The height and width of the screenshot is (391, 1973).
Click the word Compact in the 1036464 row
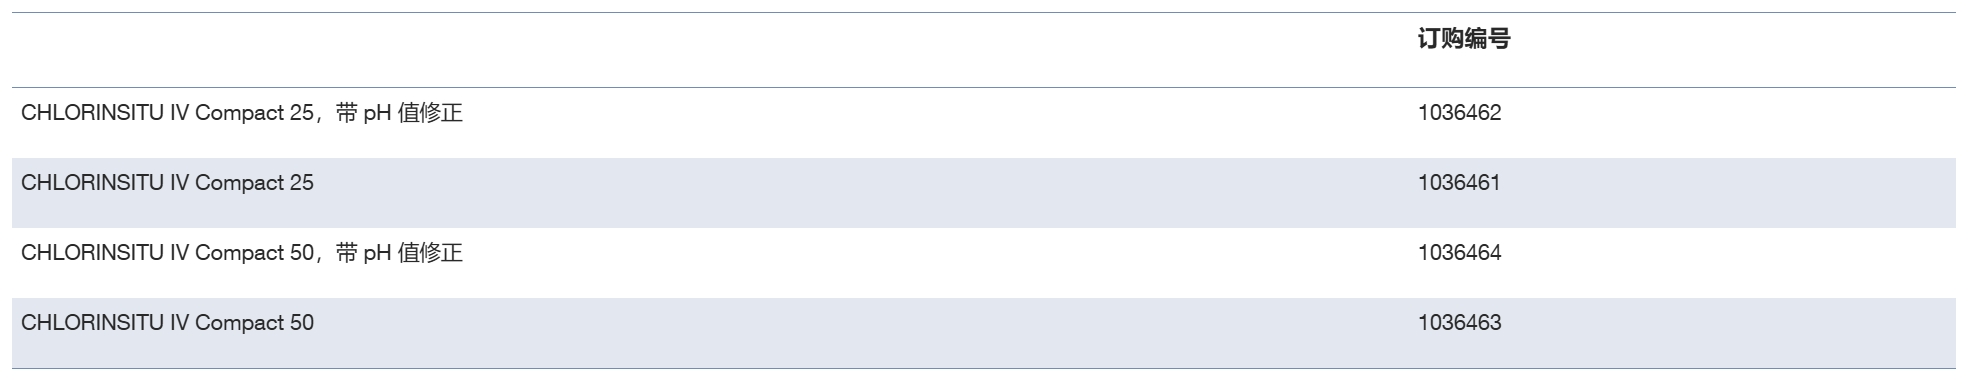tap(239, 253)
